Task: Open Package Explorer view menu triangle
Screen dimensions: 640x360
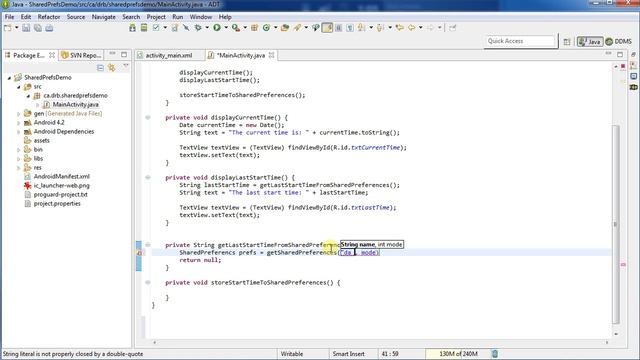Action: click(x=126, y=66)
